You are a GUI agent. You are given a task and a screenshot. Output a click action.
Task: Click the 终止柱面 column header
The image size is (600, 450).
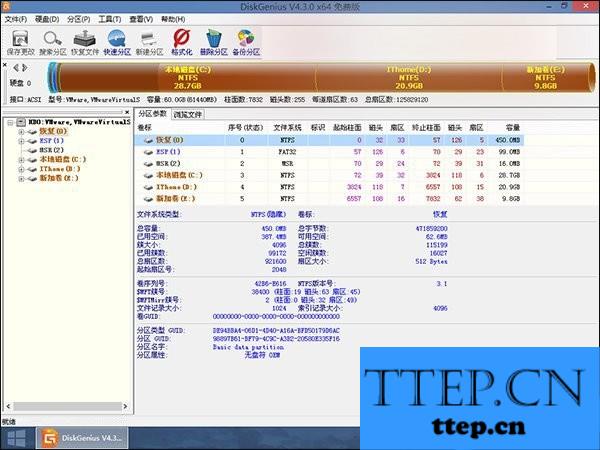[426, 128]
